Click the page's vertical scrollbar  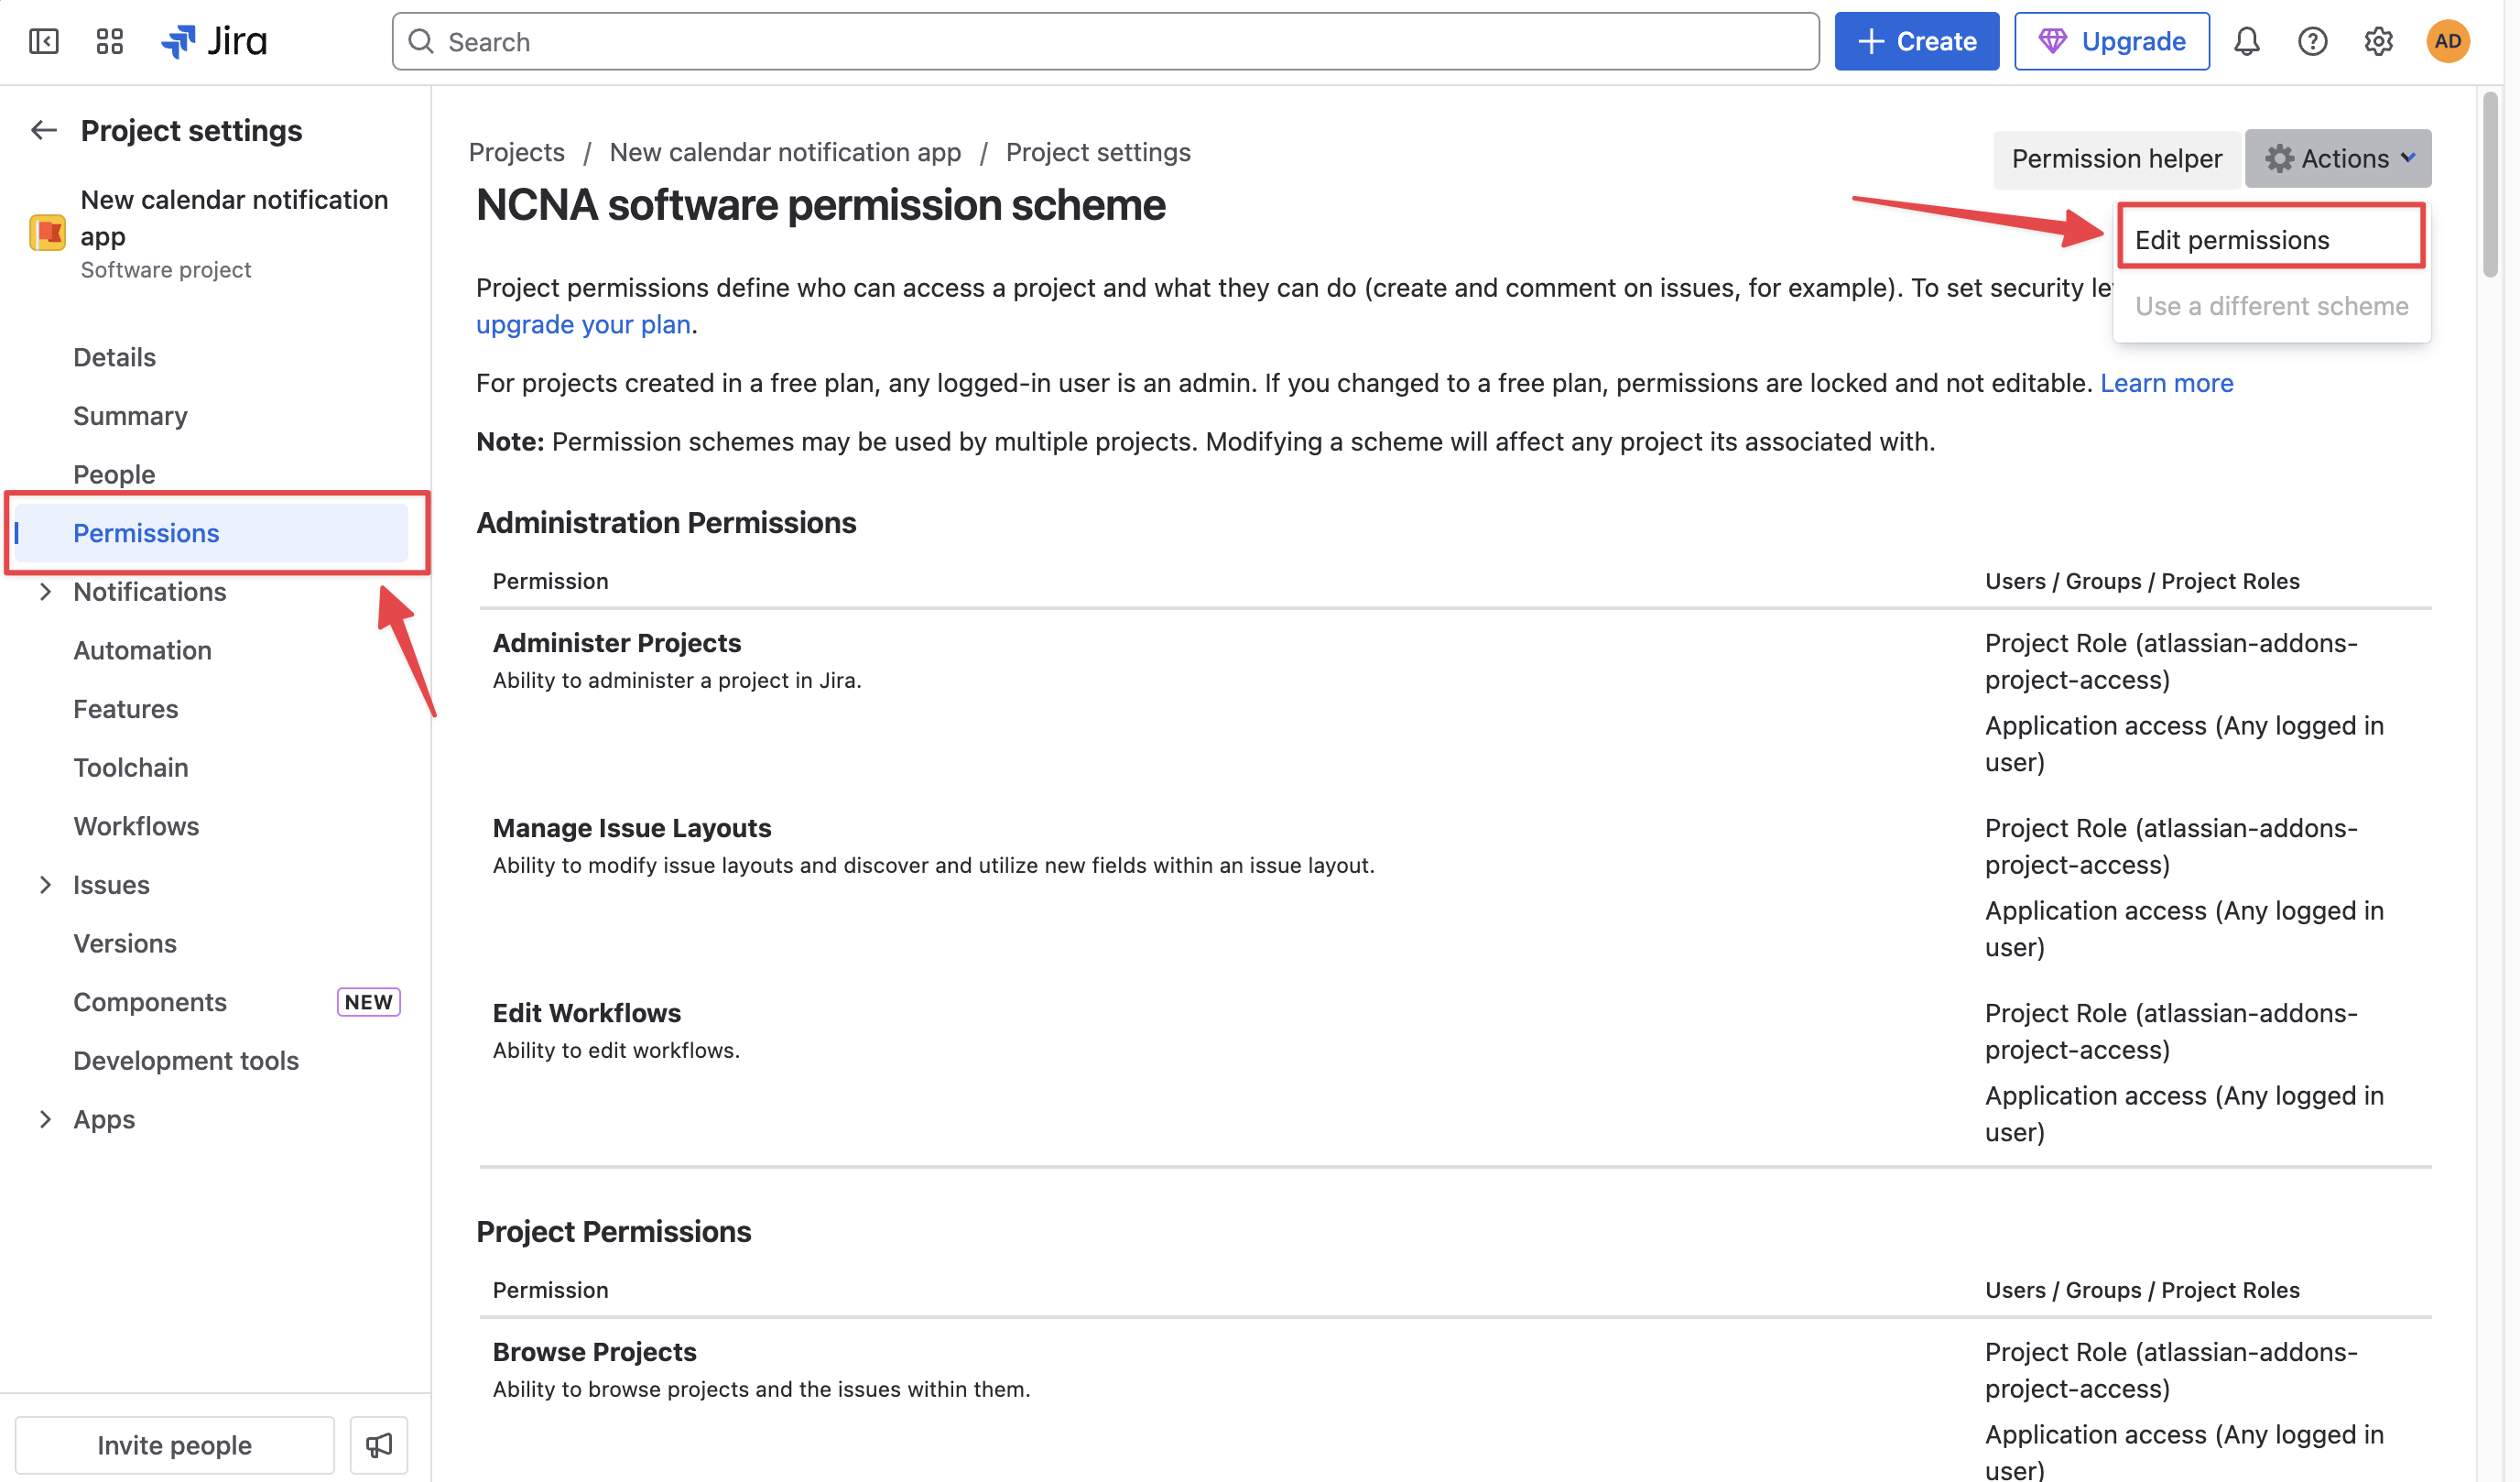coord(2489,185)
